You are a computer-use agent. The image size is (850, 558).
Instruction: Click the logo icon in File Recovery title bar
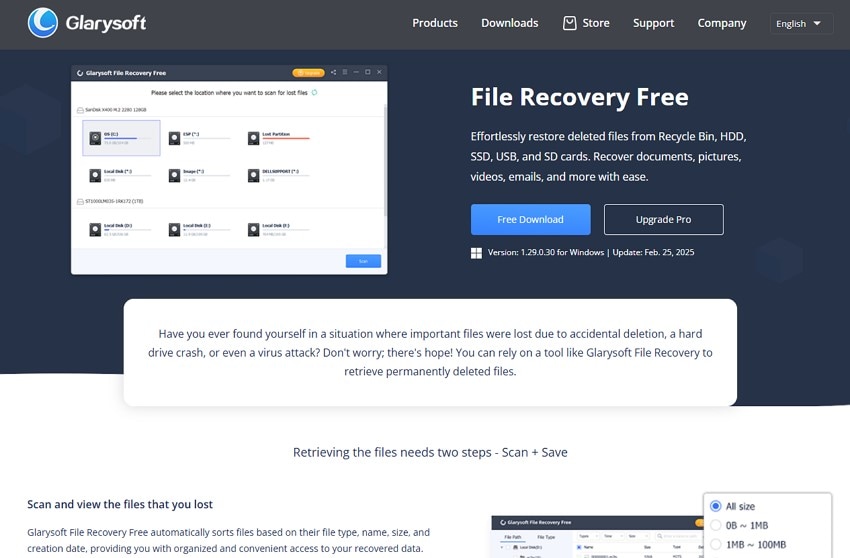click(x=80, y=73)
